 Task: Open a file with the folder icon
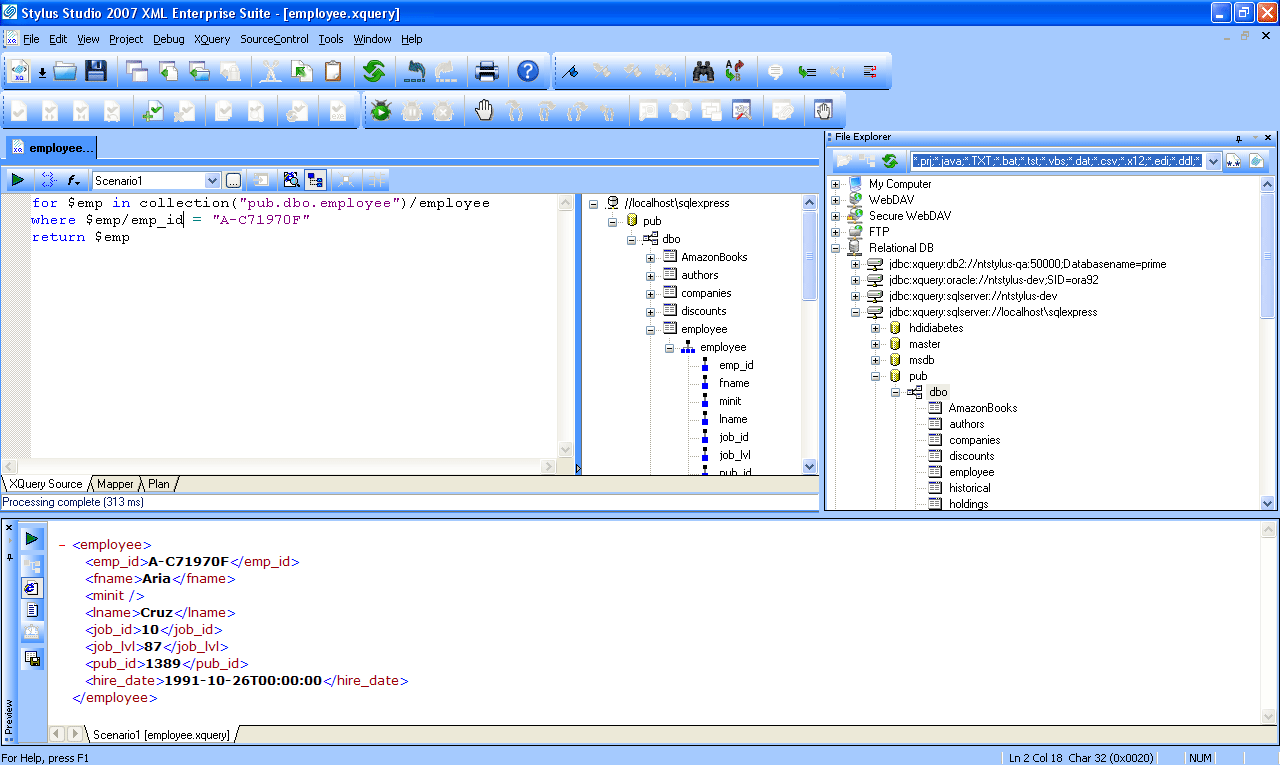tap(65, 71)
